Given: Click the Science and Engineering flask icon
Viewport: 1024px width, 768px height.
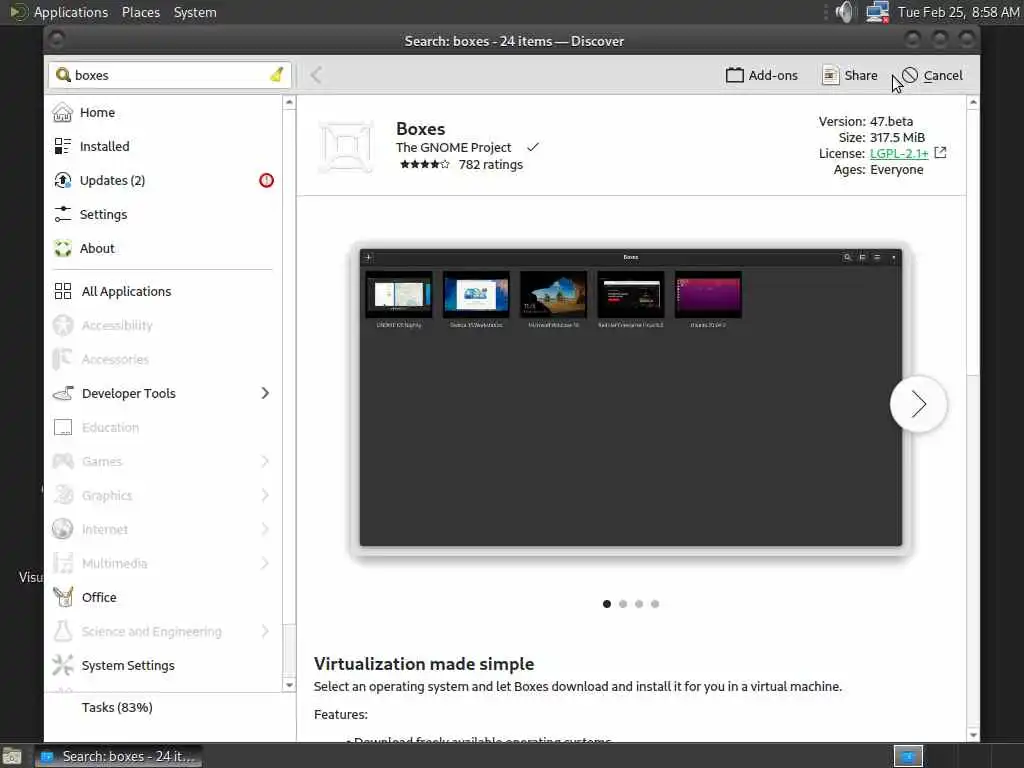Looking at the screenshot, I should pyautogui.click(x=63, y=631).
